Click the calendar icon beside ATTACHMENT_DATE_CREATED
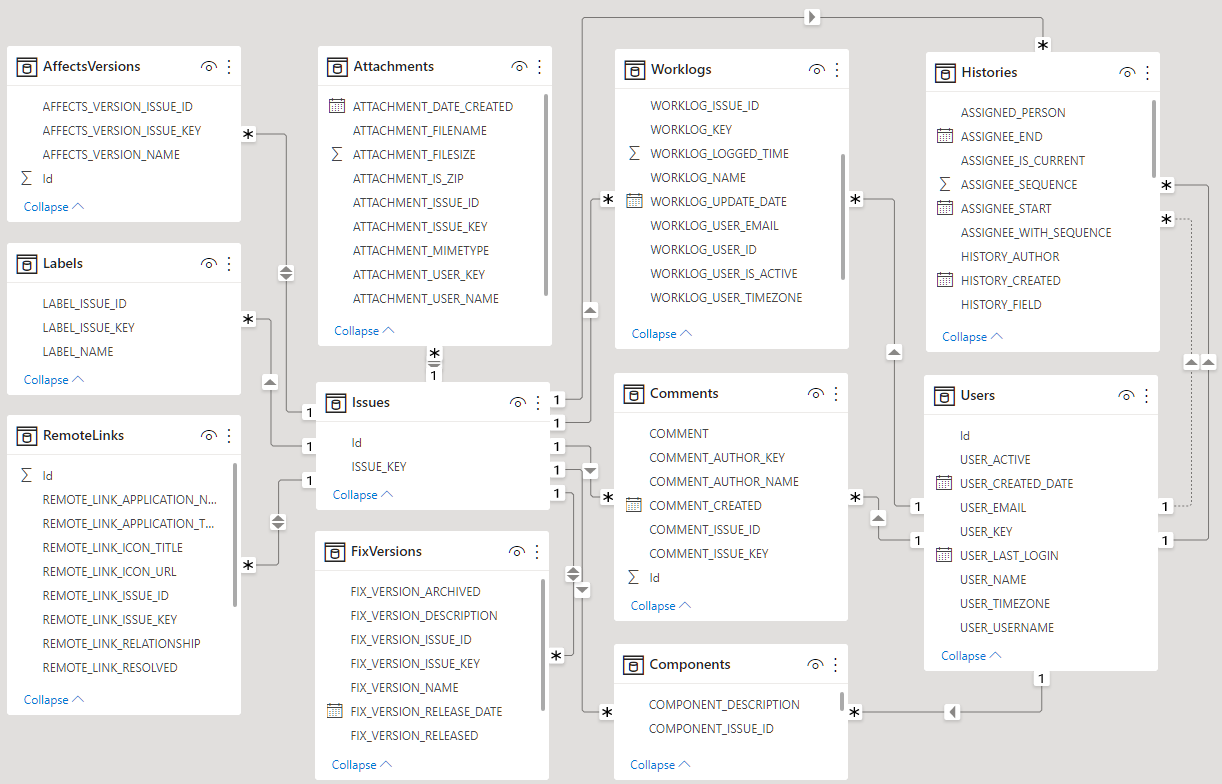This screenshot has height=784, width=1222. [x=337, y=106]
